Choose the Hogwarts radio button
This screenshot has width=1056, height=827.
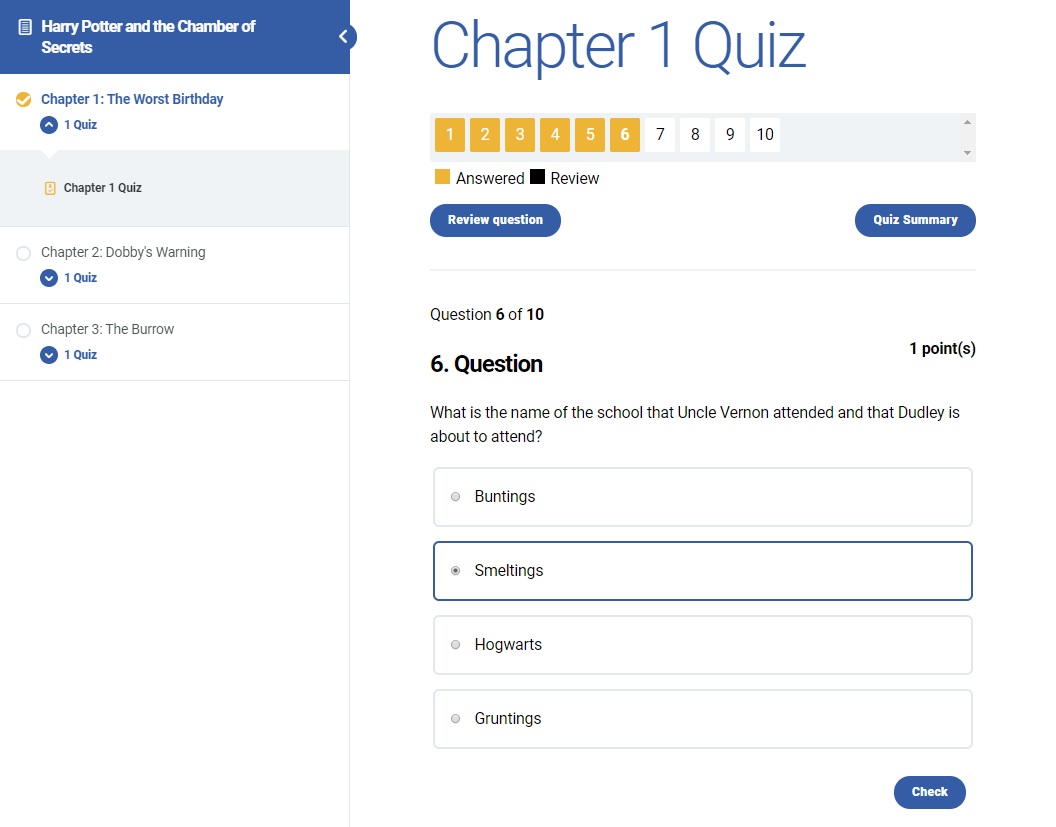tap(456, 645)
